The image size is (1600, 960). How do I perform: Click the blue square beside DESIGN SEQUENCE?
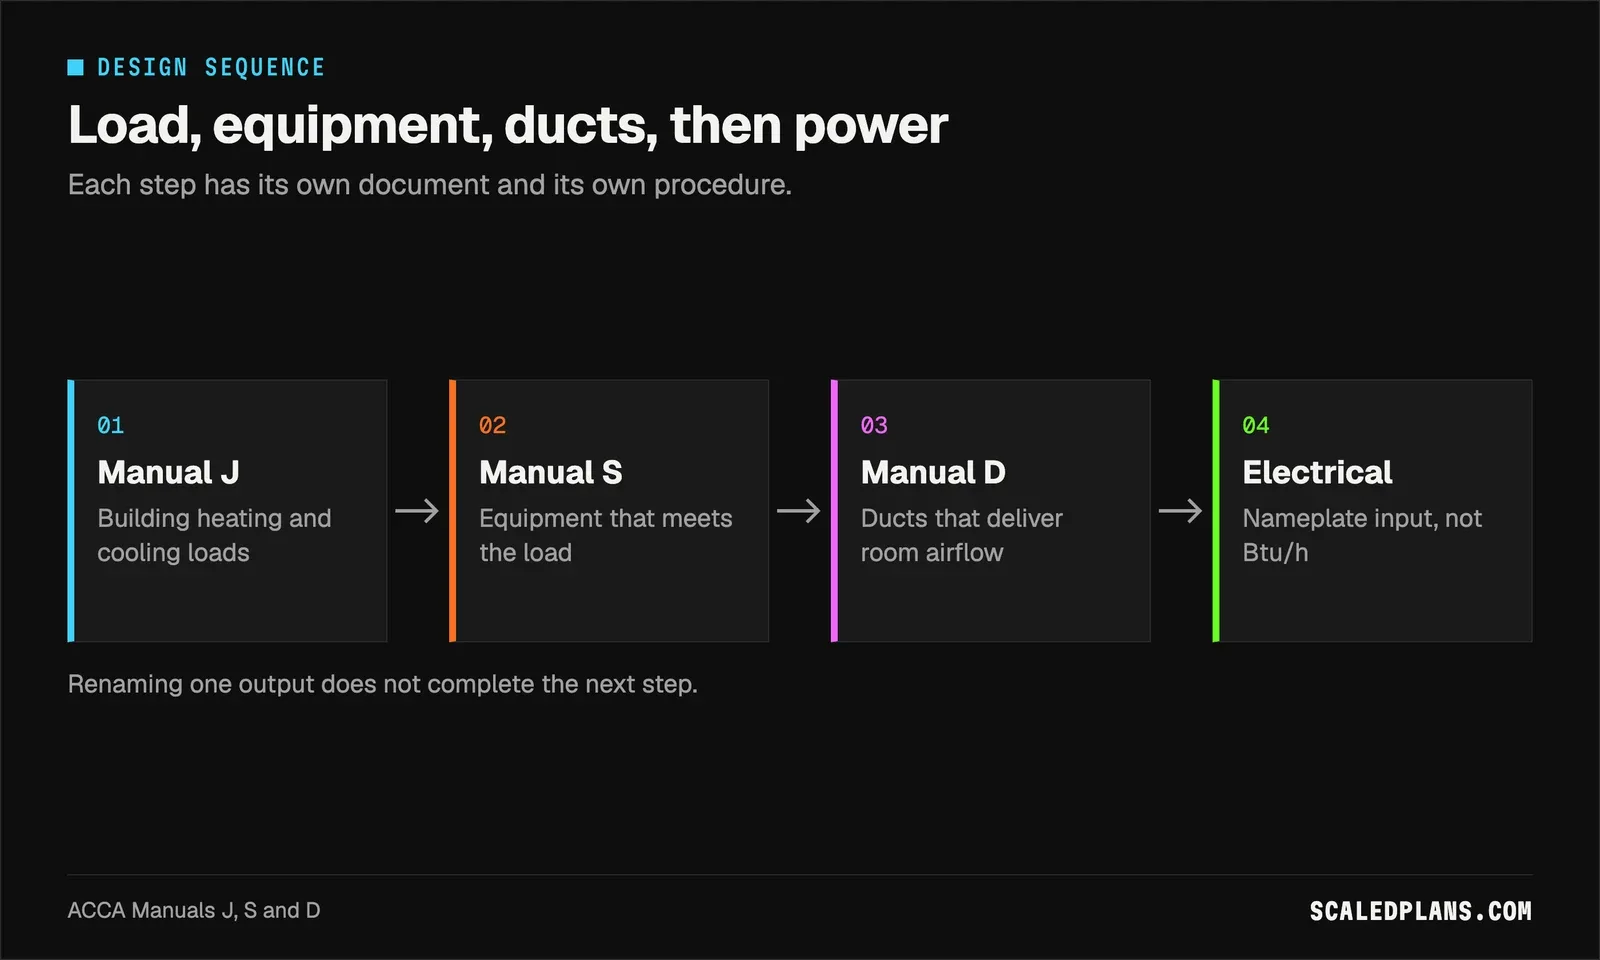tap(75, 67)
